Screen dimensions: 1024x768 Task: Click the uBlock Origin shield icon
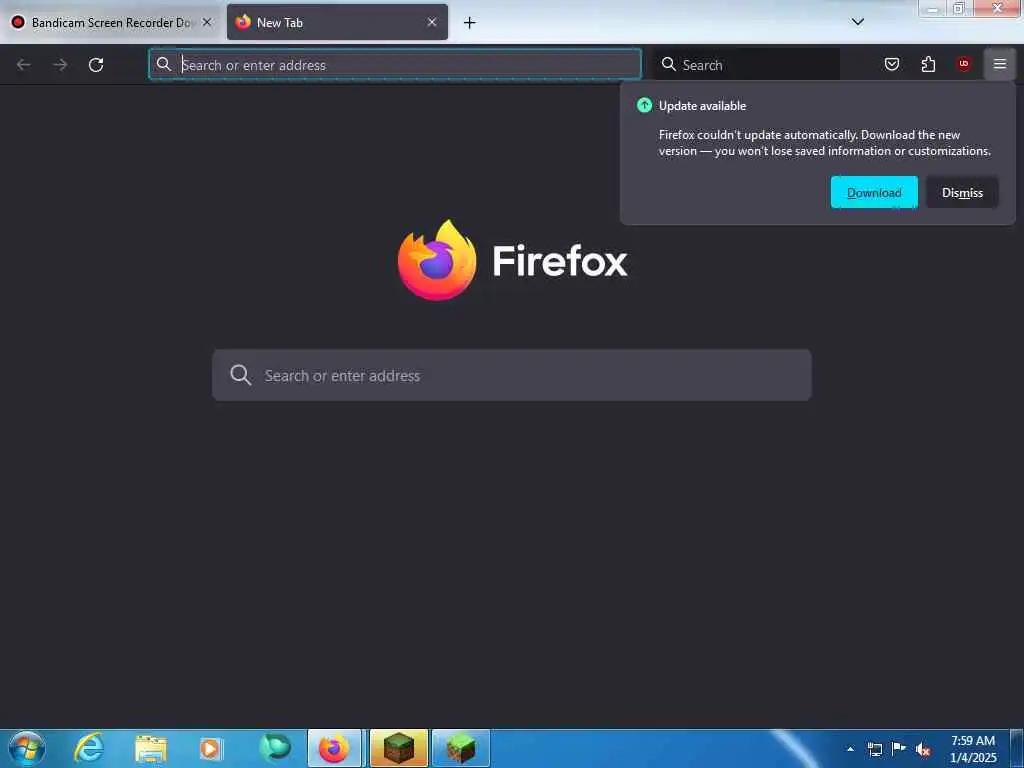pos(964,64)
